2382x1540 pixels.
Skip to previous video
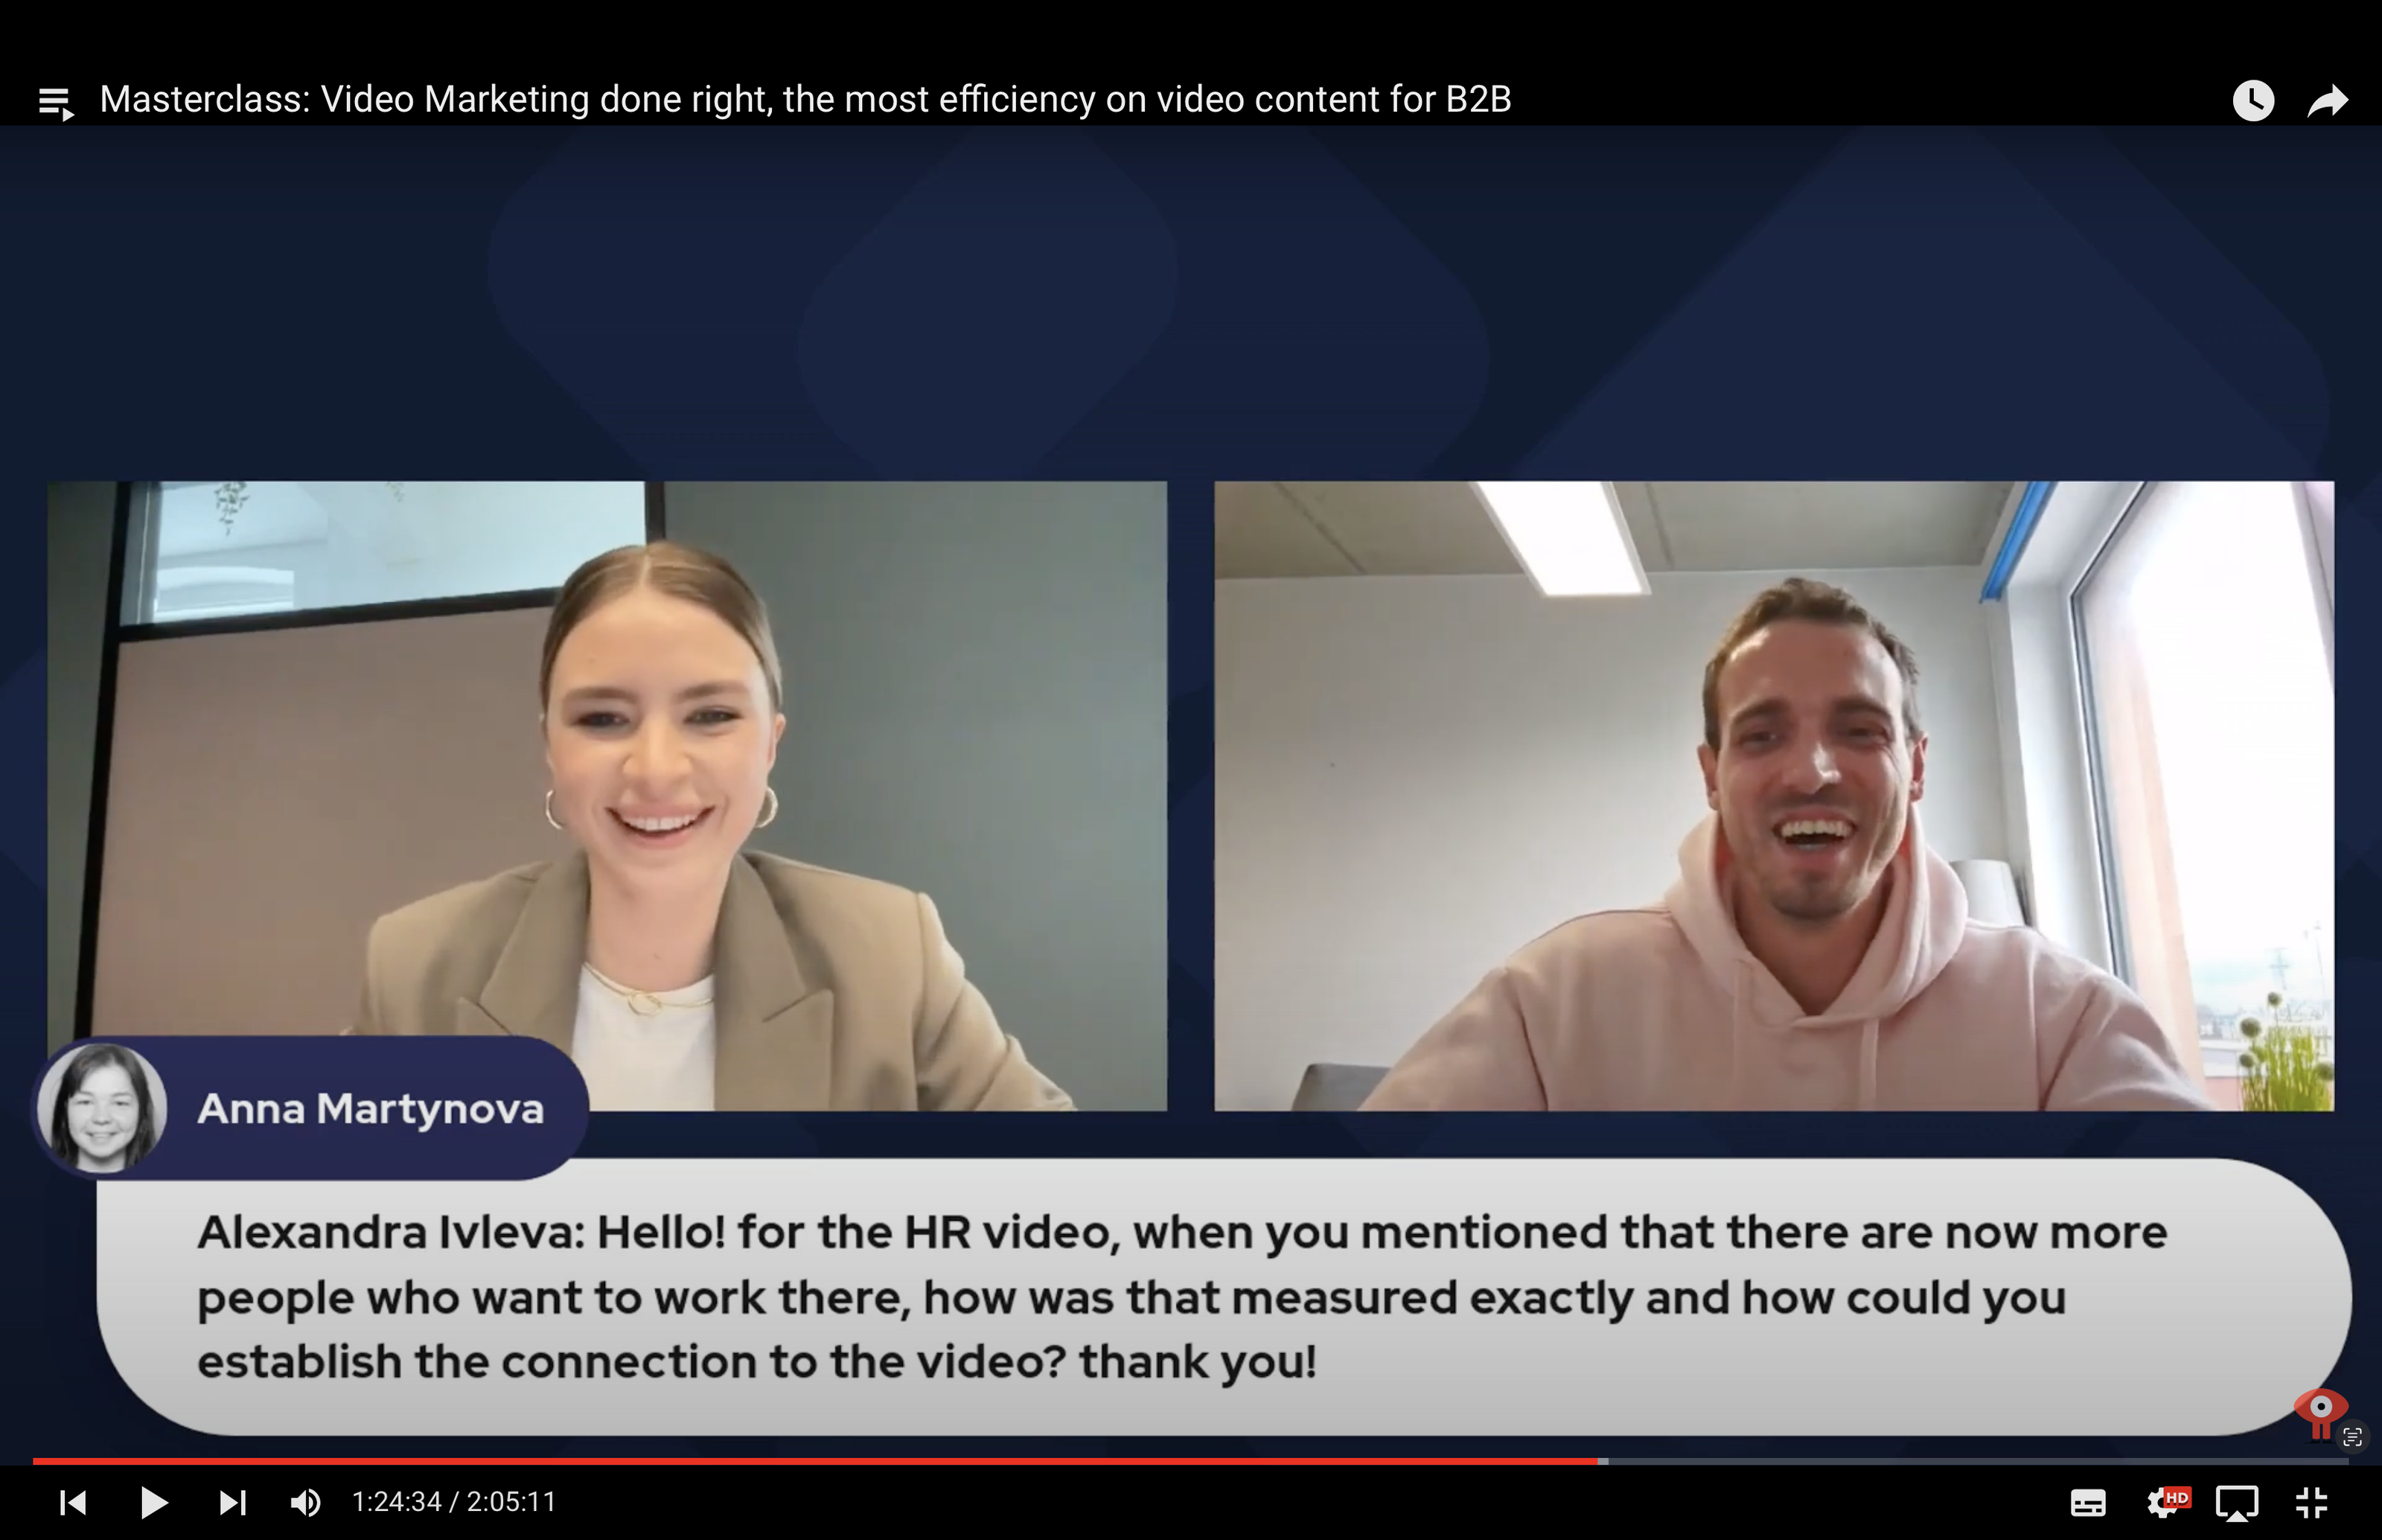click(x=73, y=1502)
